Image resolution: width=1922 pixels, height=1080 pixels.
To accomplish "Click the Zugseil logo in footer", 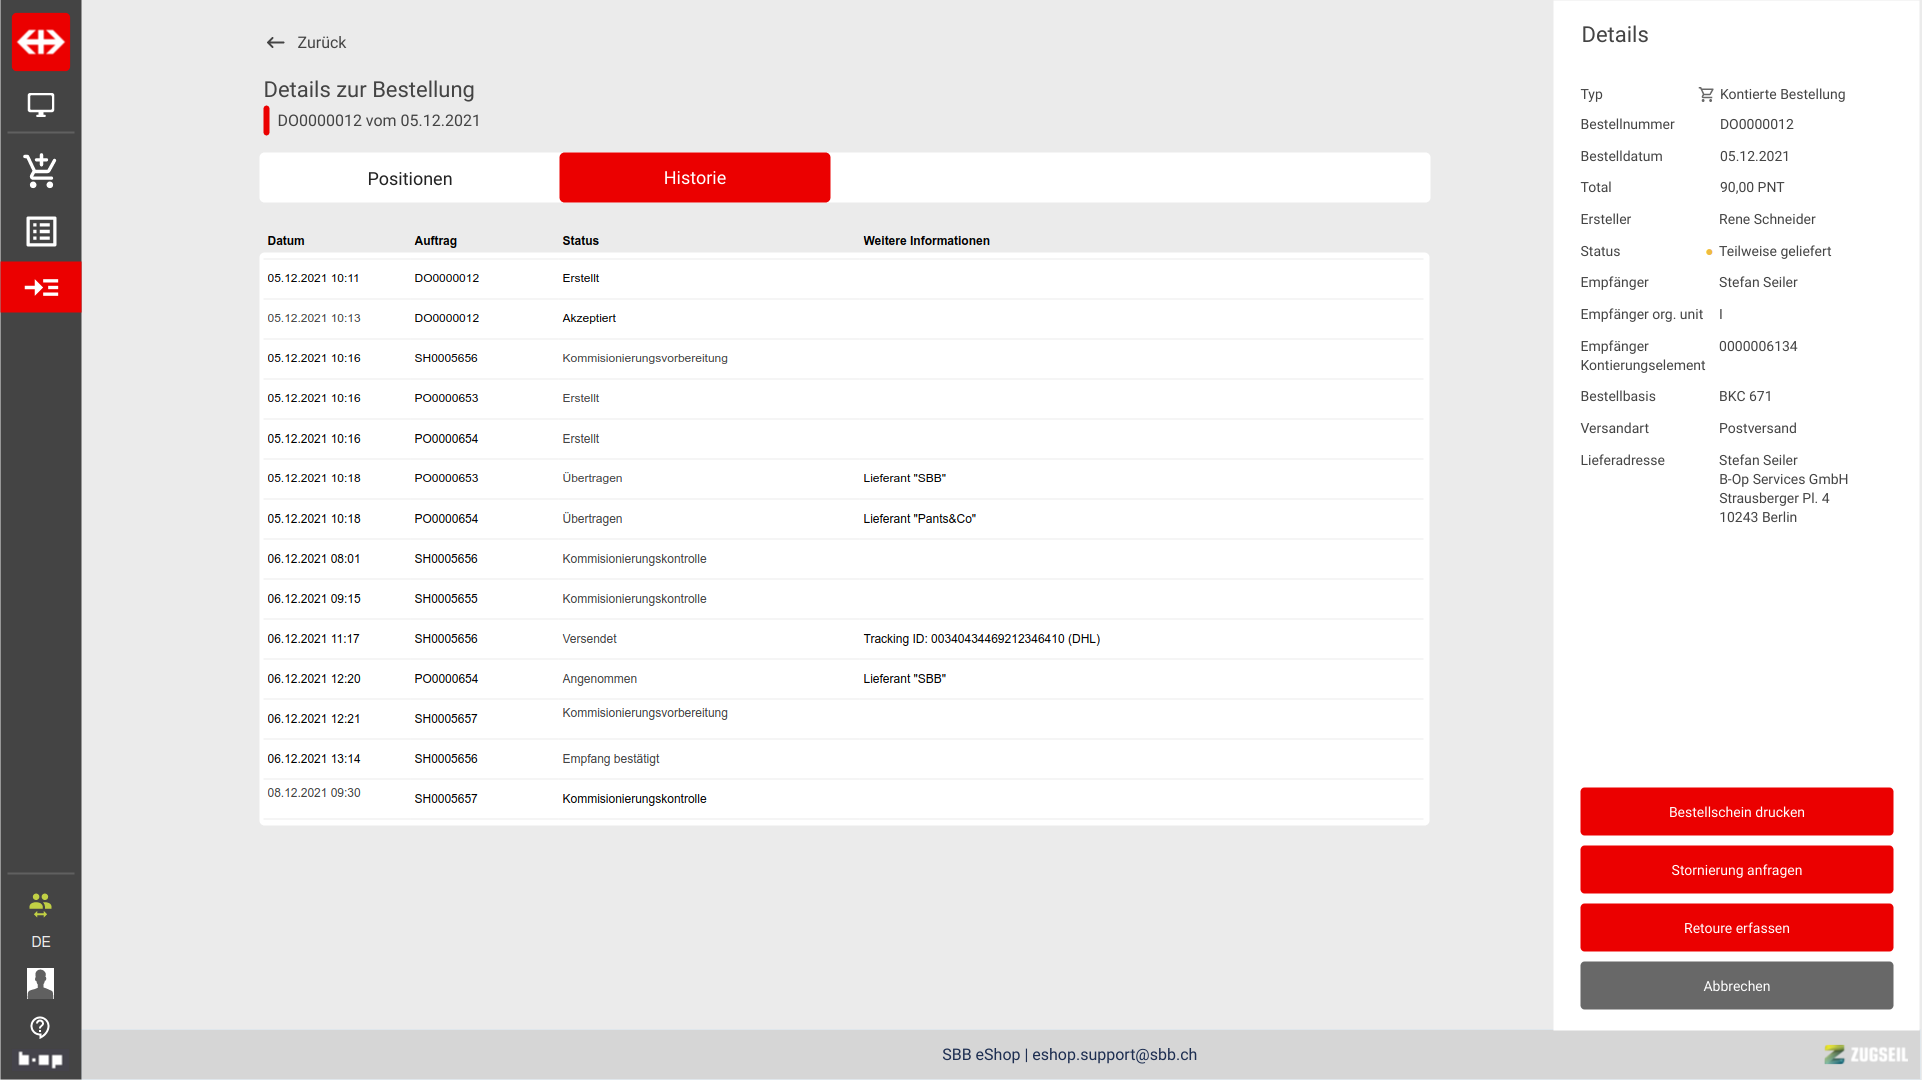I will [x=1865, y=1055].
